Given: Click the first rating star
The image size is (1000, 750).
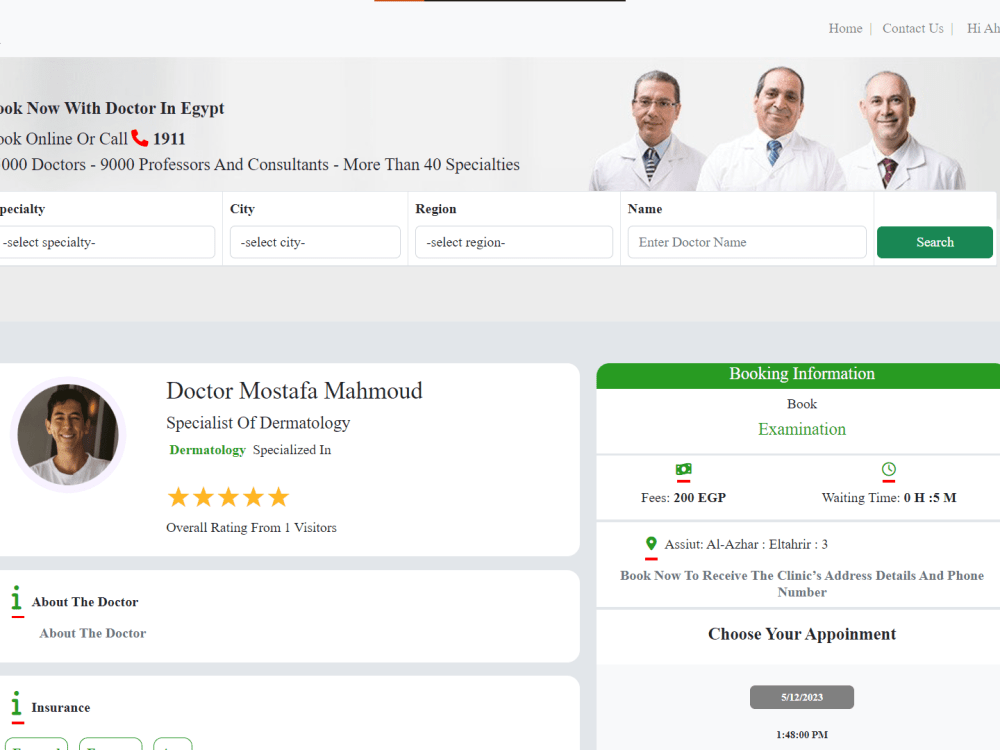Looking at the screenshot, I should [x=179, y=497].
